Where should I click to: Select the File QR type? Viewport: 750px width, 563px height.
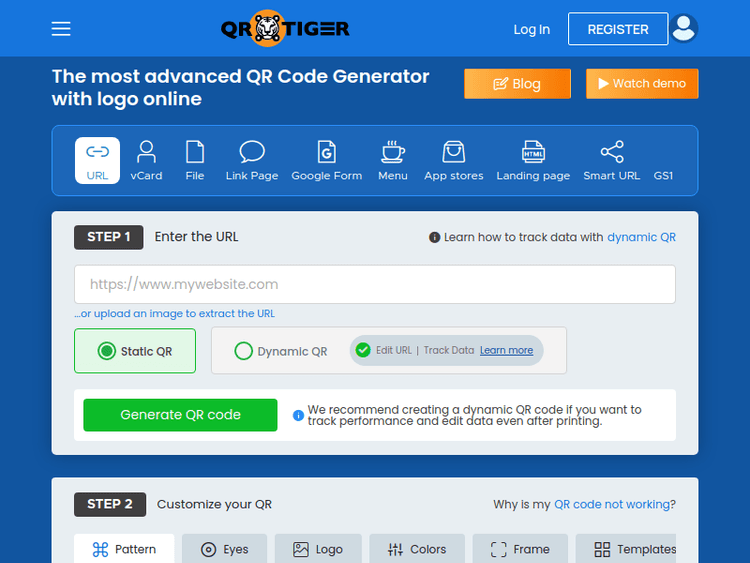pyautogui.click(x=195, y=161)
